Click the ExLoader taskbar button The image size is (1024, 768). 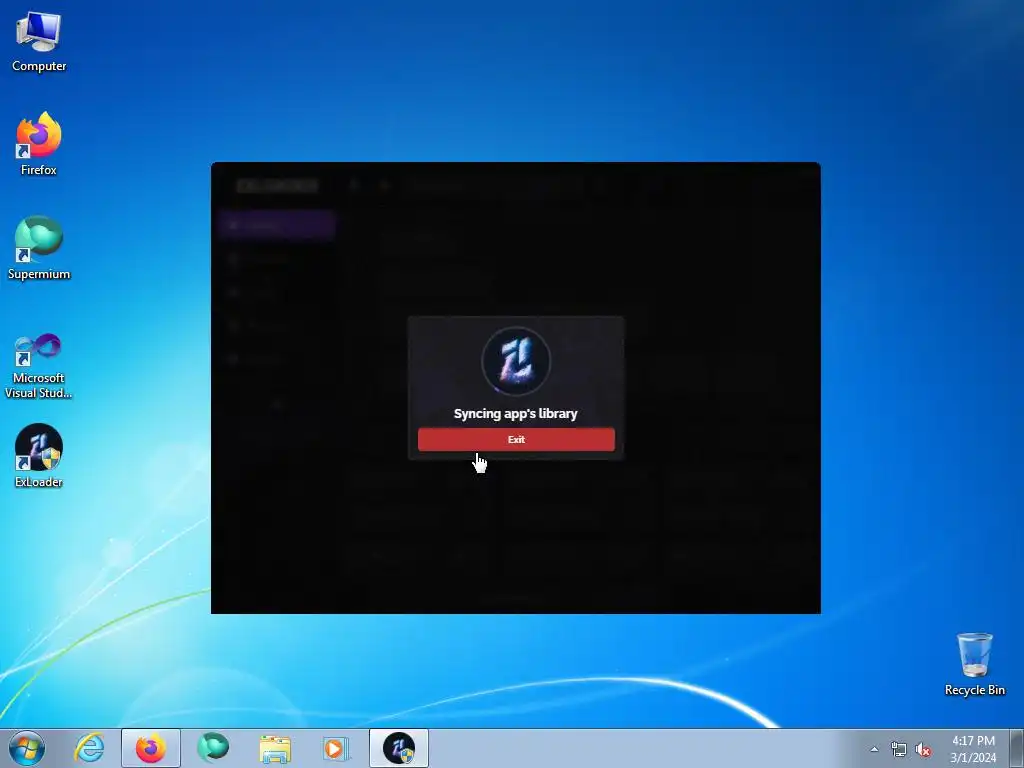click(x=399, y=748)
